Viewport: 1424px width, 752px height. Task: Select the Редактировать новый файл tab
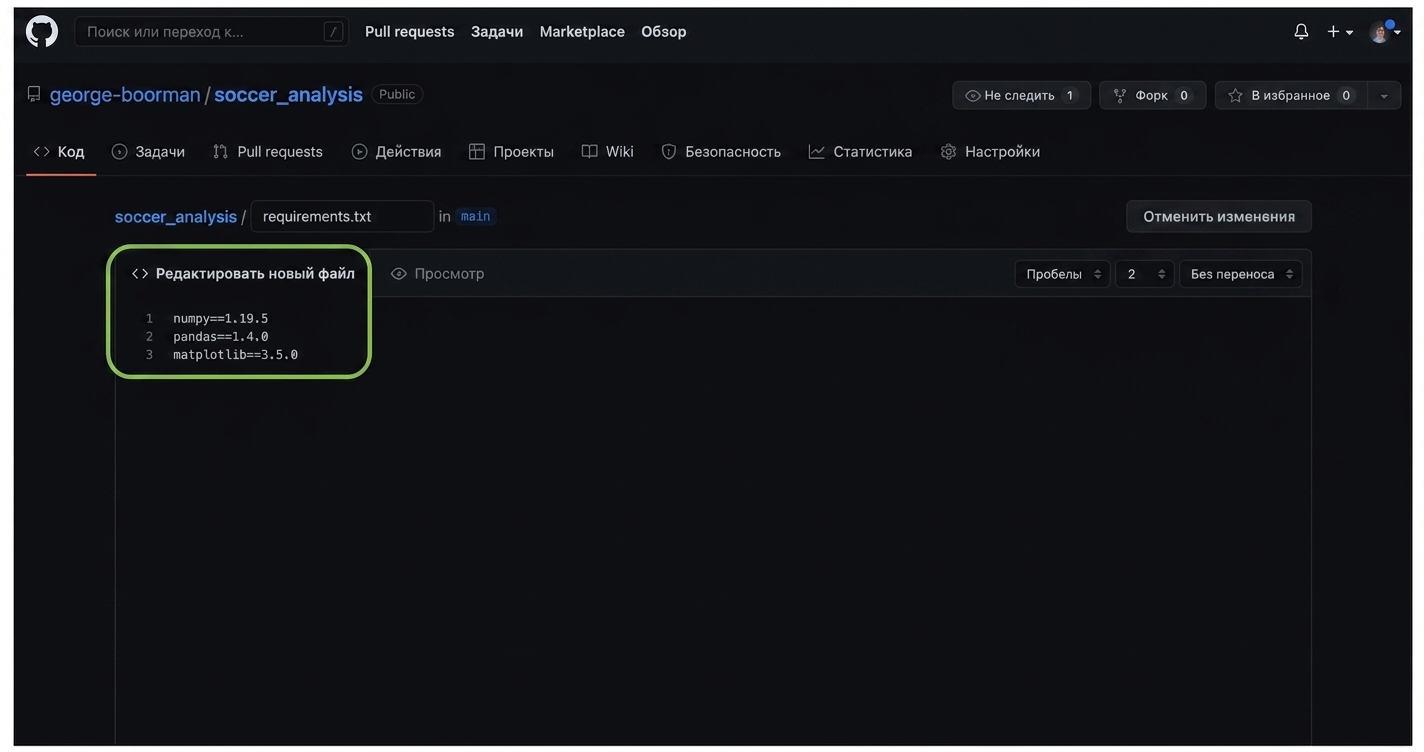click(243, 274)
